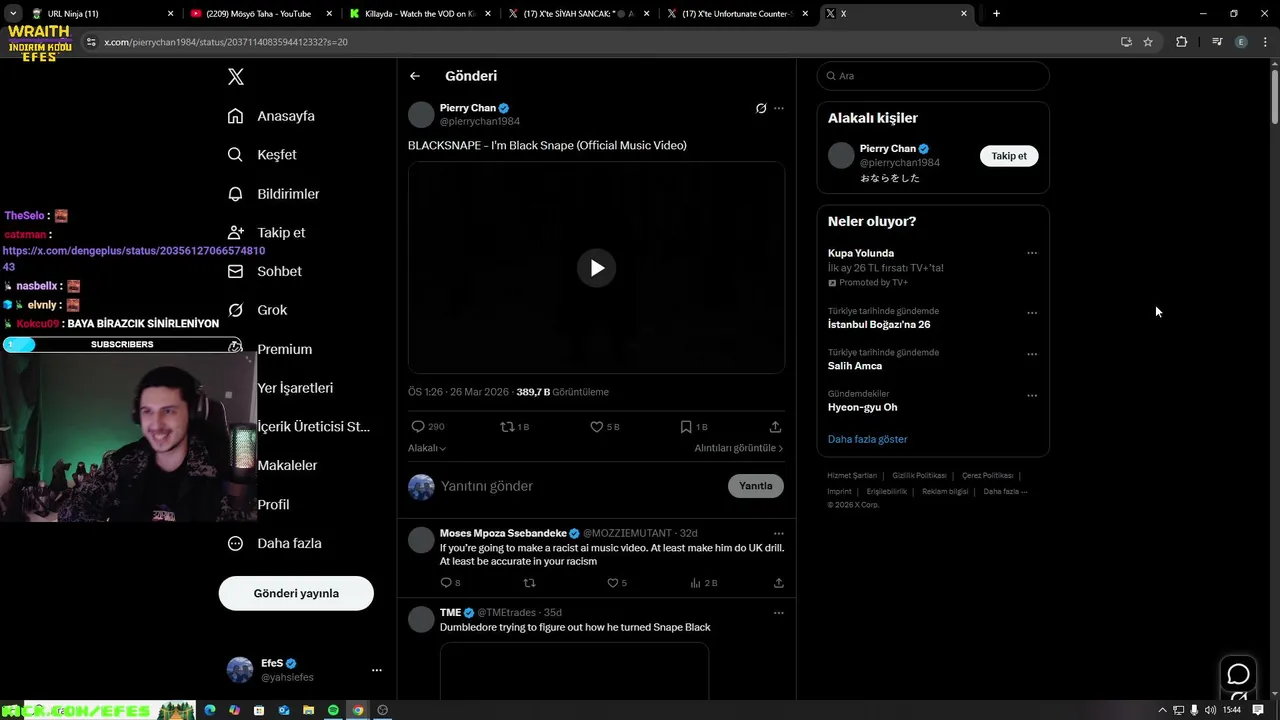
Task: Click Spotify icon in taskbar
Action: tap(333, 710)
